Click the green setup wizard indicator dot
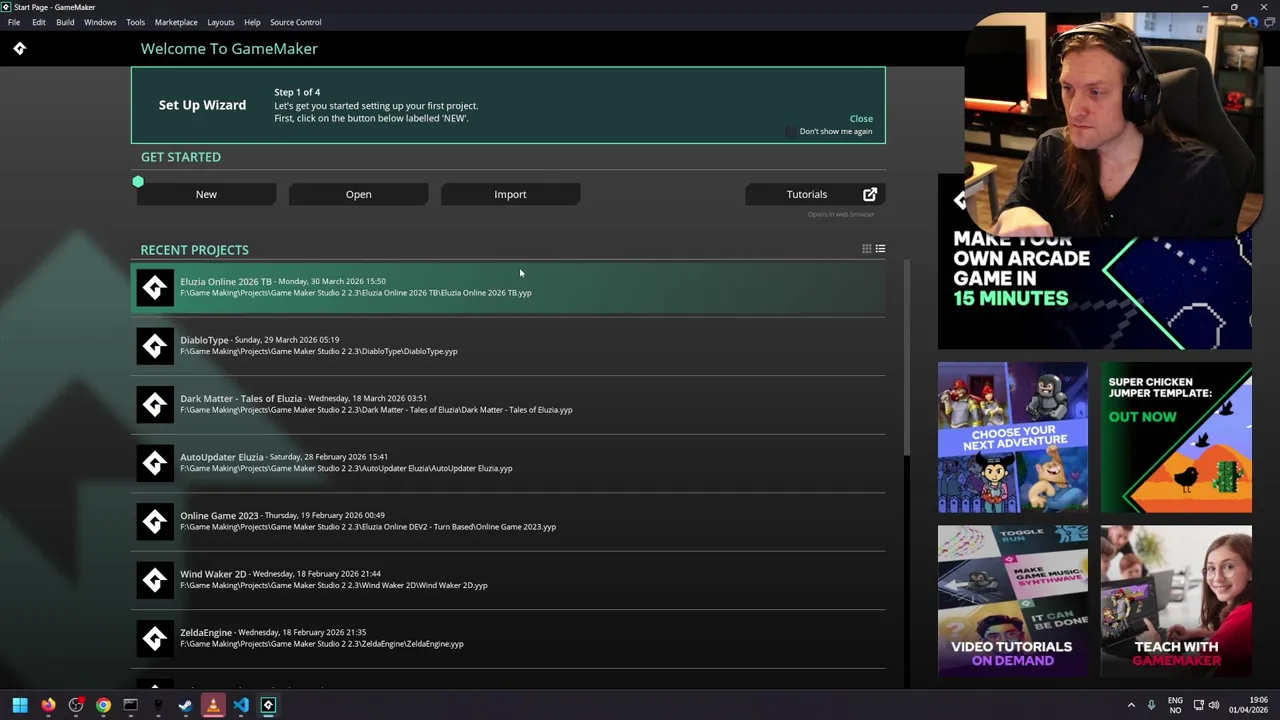 tap(138, 181)
